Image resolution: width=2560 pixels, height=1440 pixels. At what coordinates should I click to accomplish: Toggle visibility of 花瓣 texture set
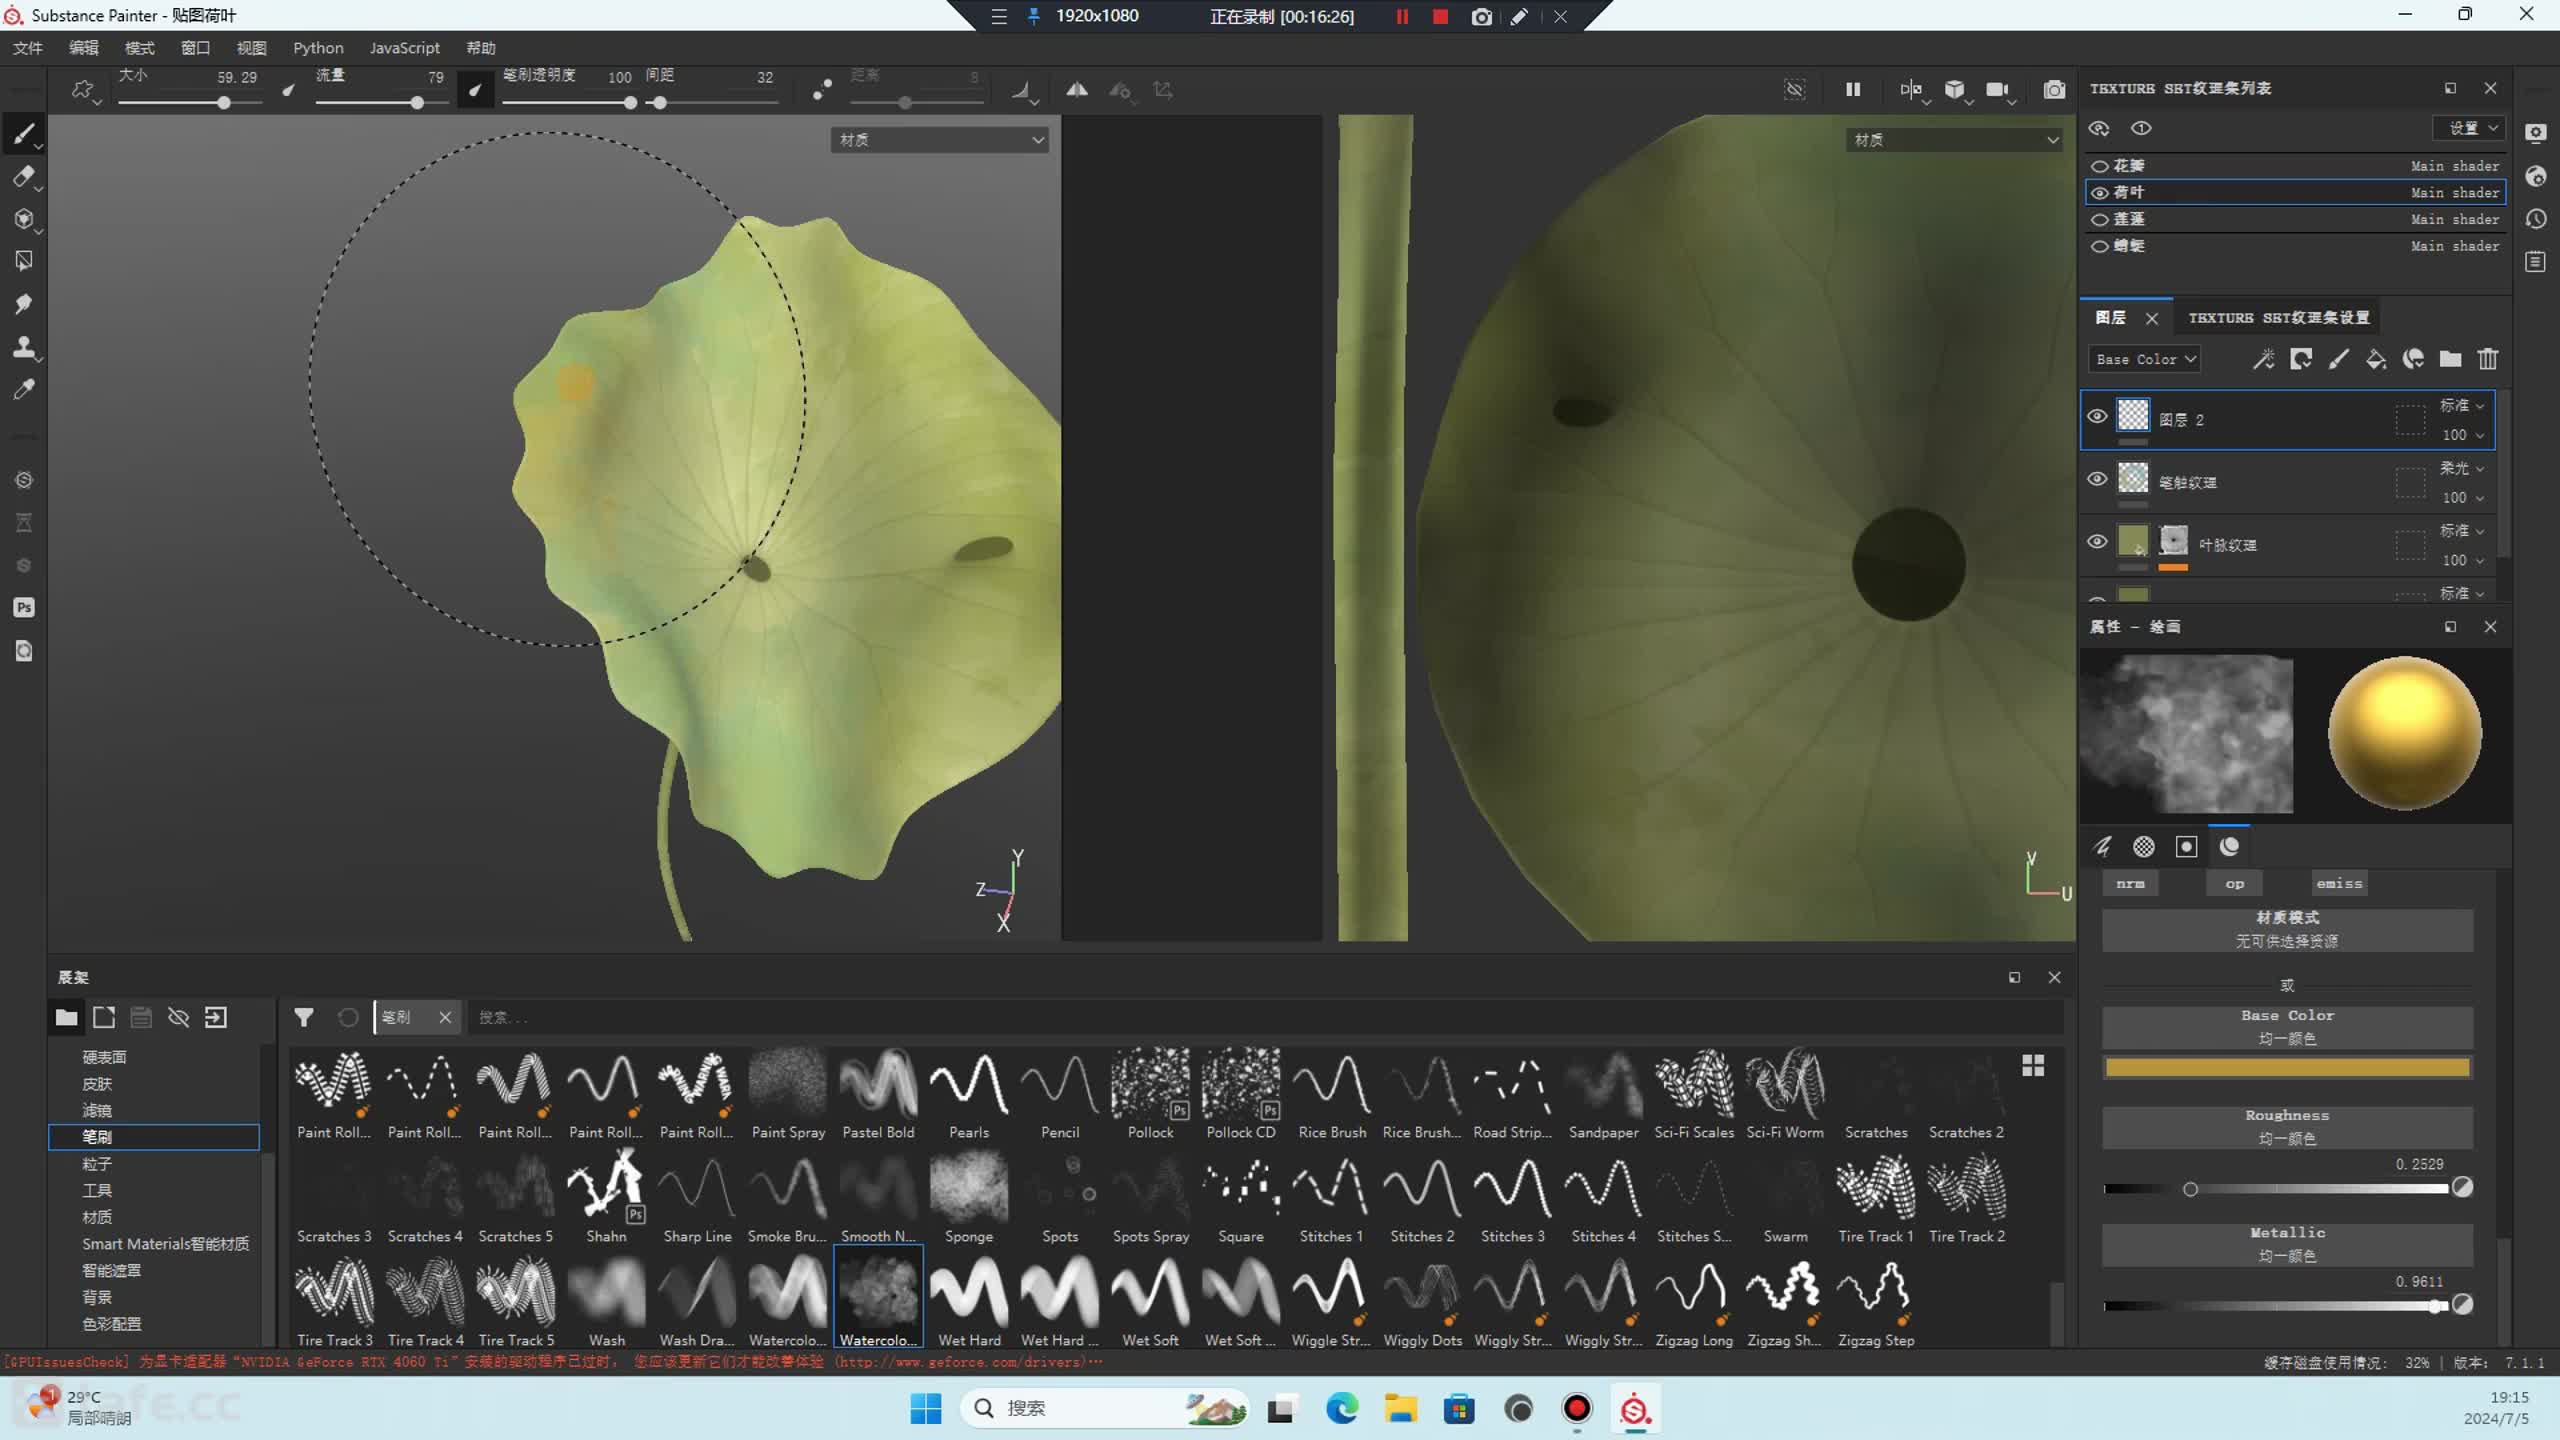pos(2100,166)
